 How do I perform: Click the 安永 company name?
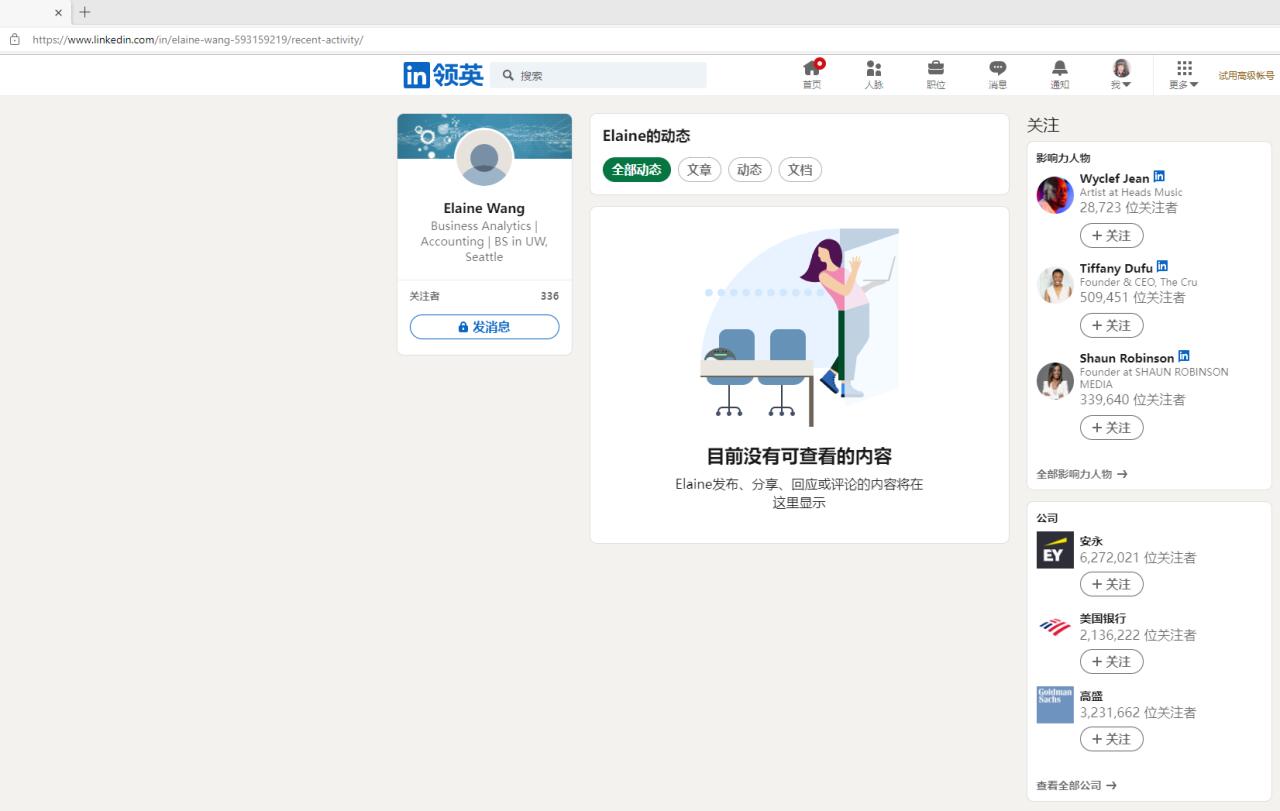(x=1091, y=541)
